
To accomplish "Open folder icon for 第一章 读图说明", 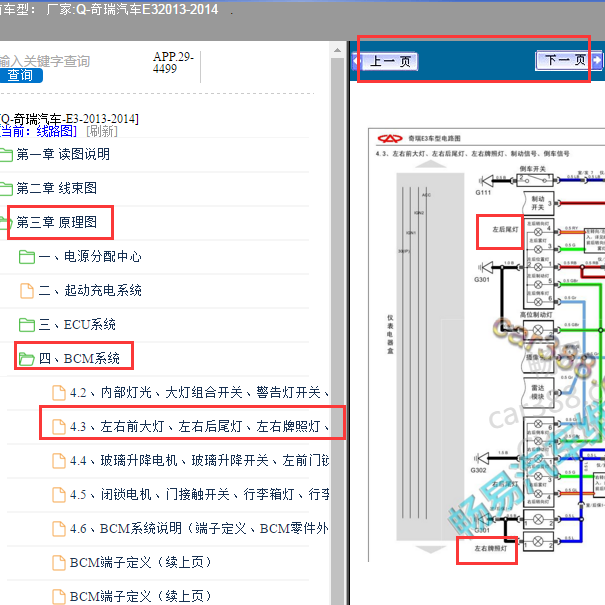I will coord(6,155).
